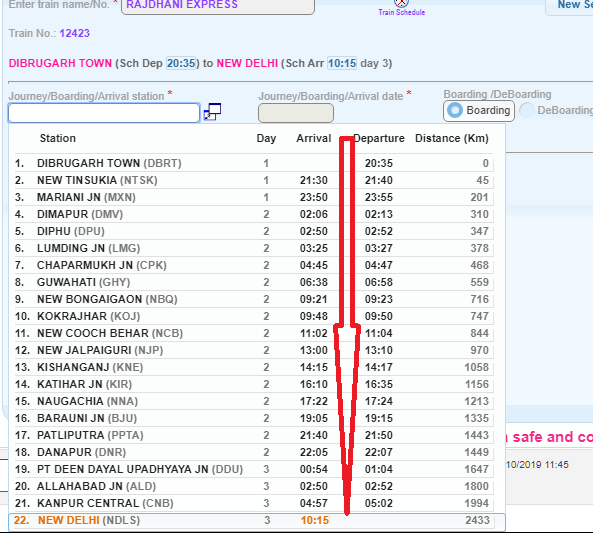Select NEW COOCH BEHAR (NCB) station
The image size is (593, 533).
click(x=254, y=333)
